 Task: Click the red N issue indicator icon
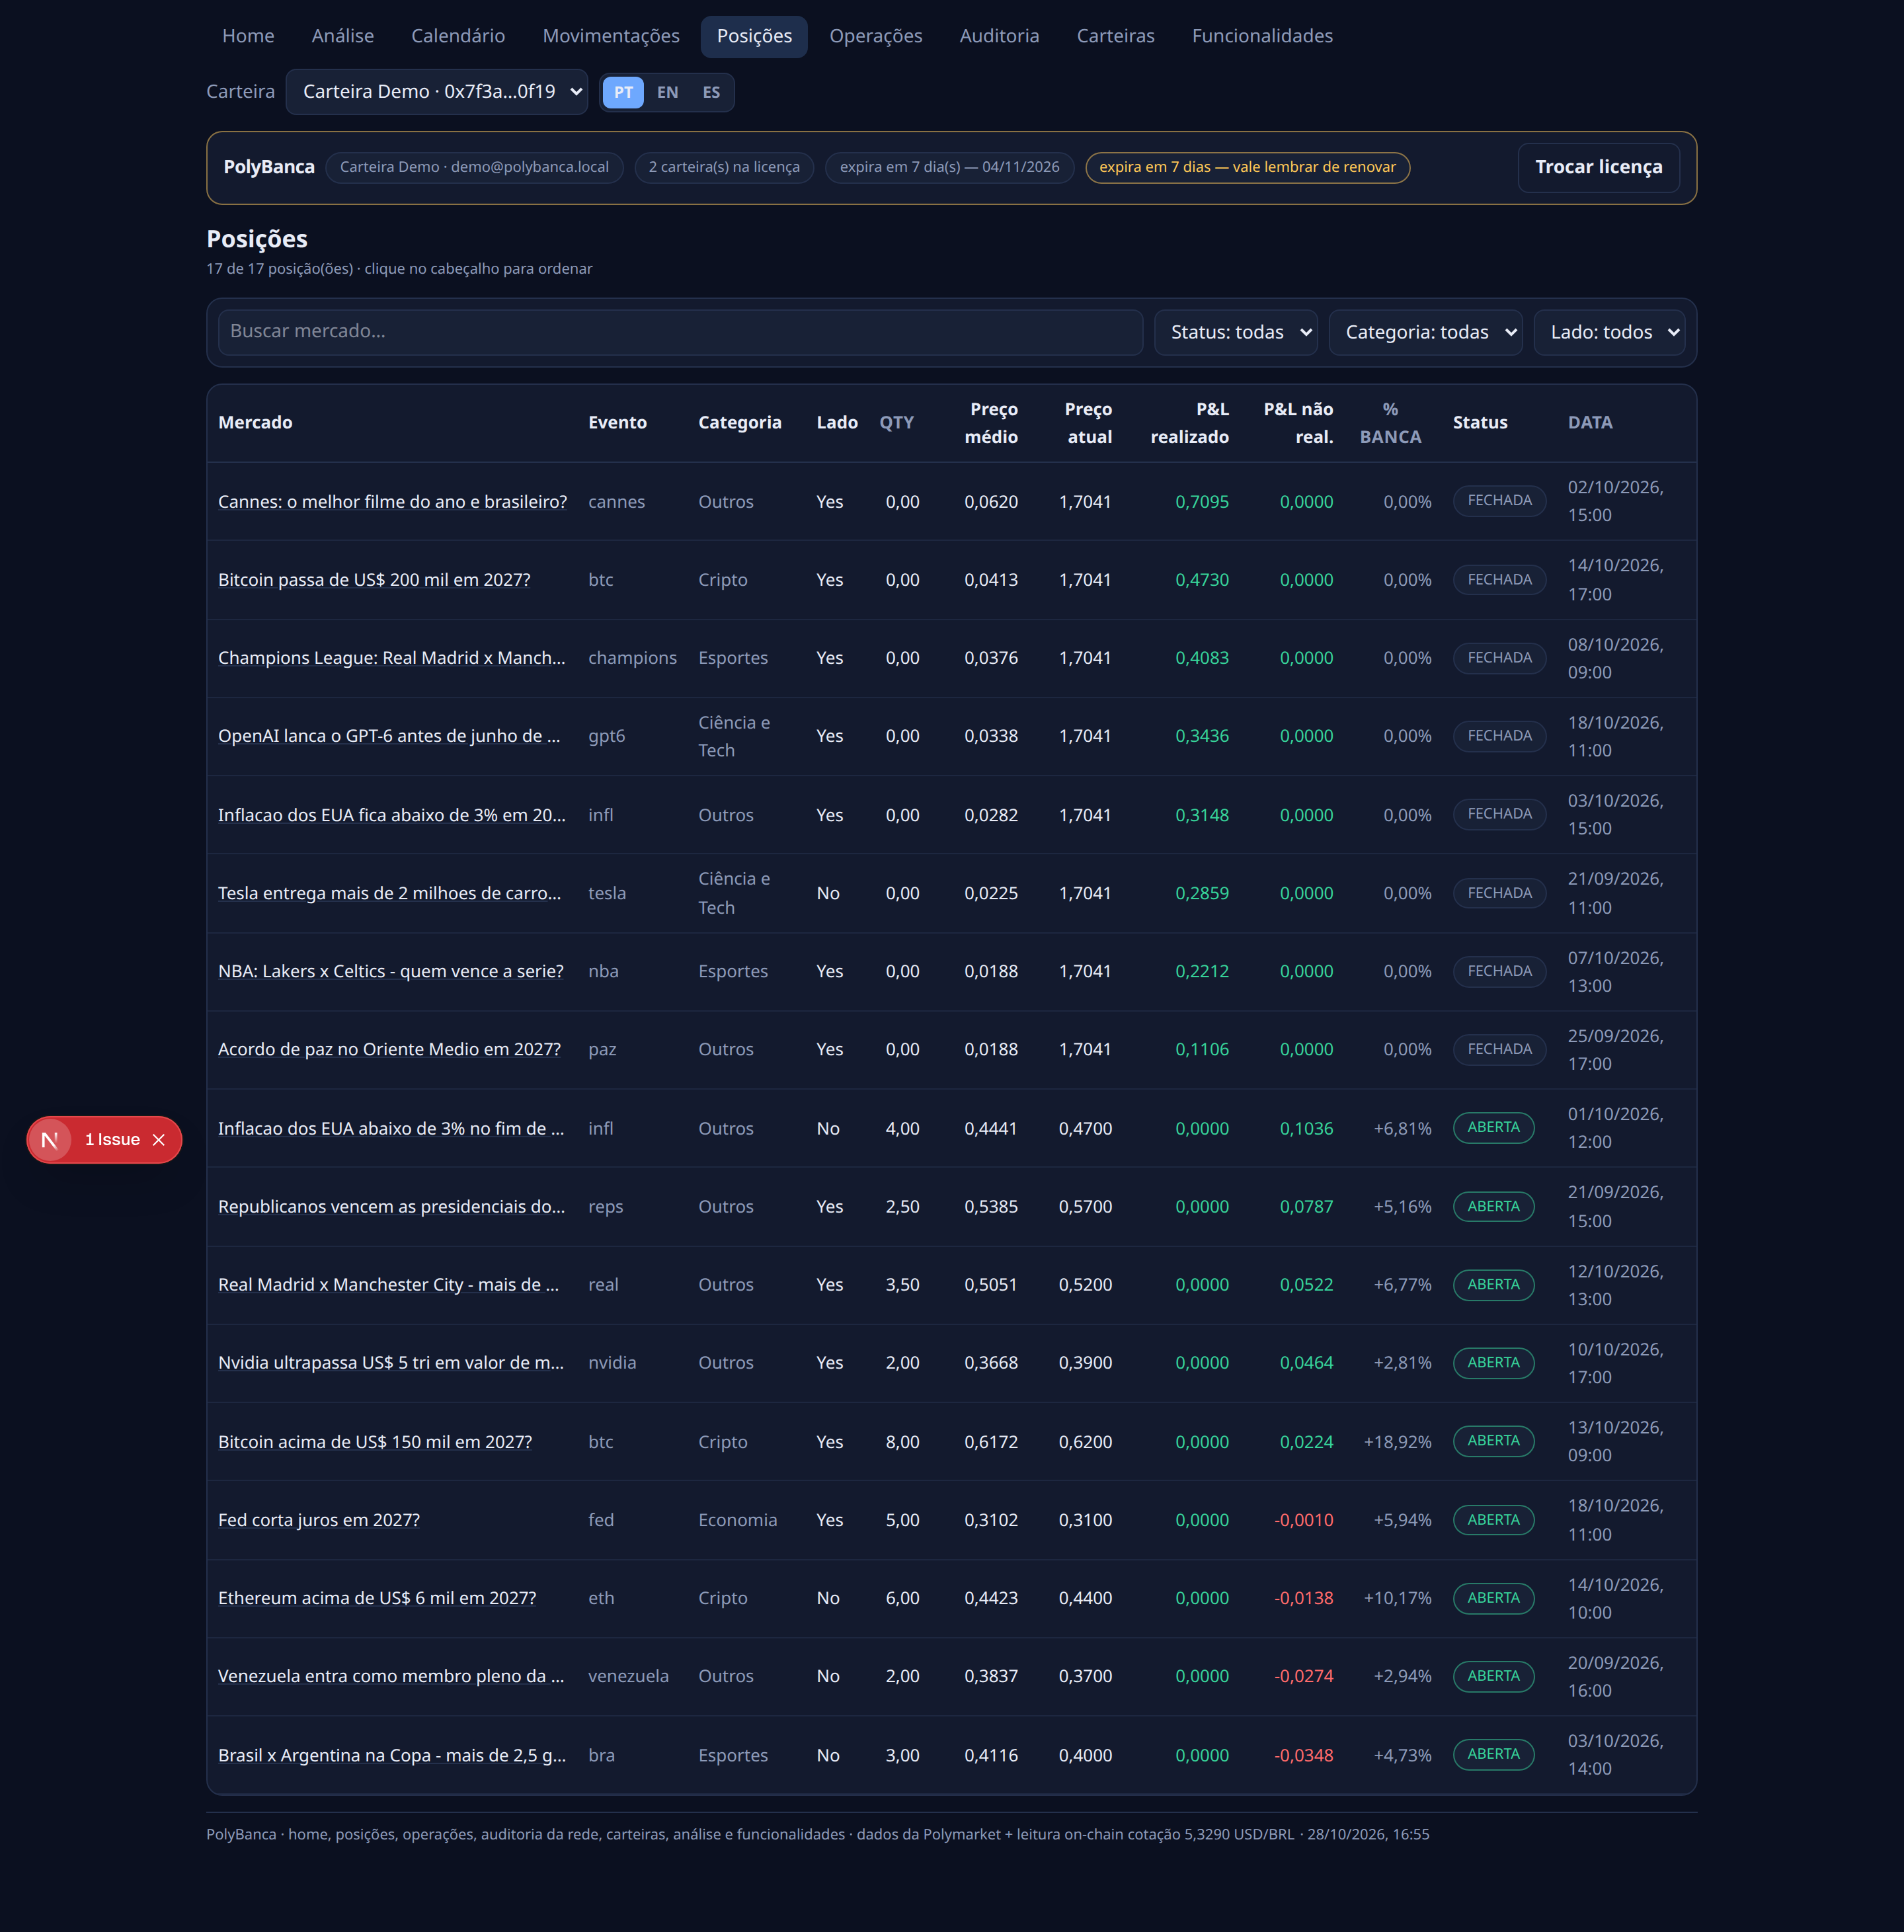tap(50, 1140)
